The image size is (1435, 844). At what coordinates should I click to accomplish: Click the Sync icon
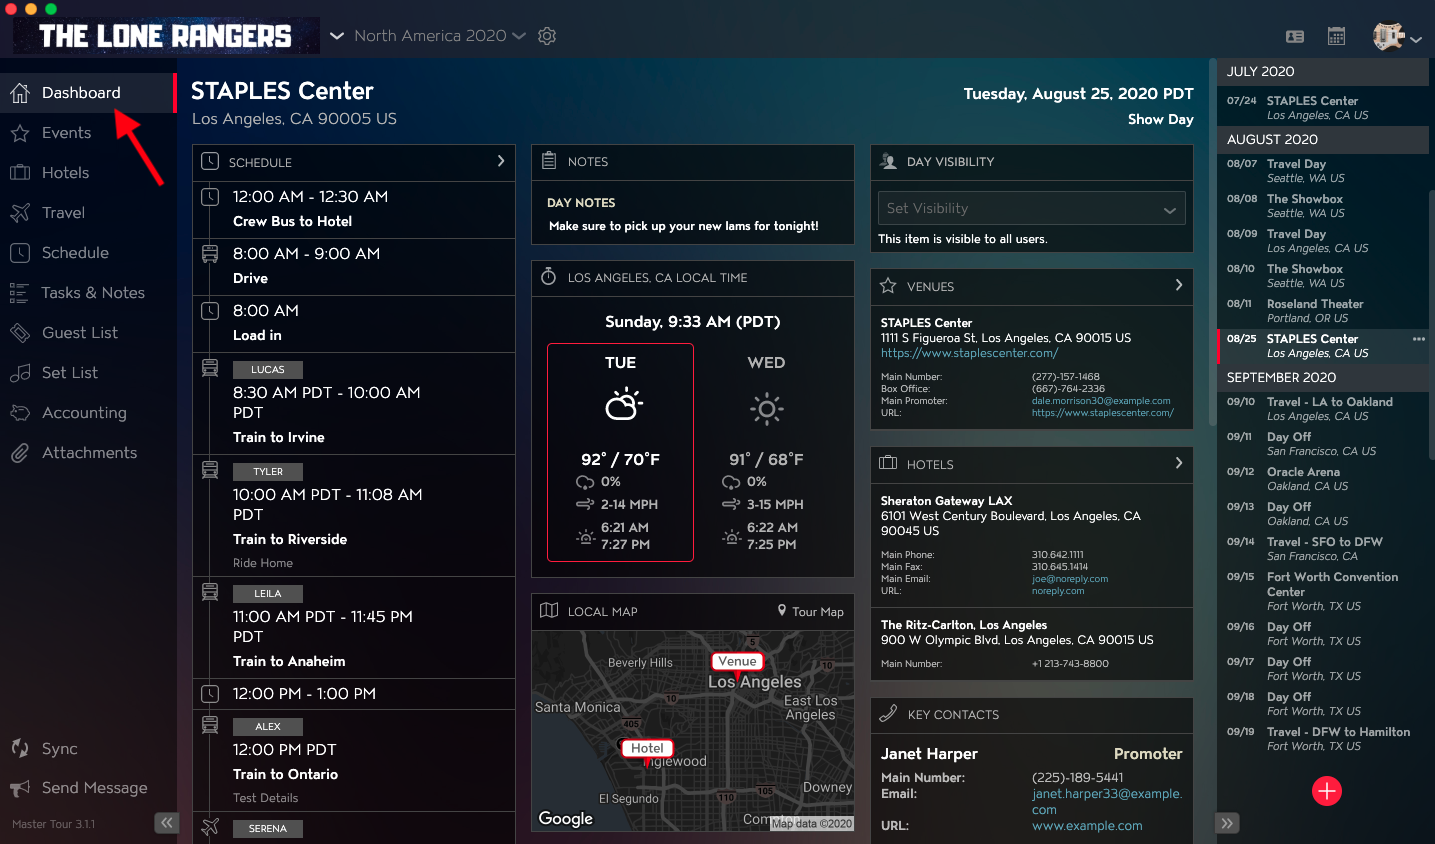(x=20, y=748)
